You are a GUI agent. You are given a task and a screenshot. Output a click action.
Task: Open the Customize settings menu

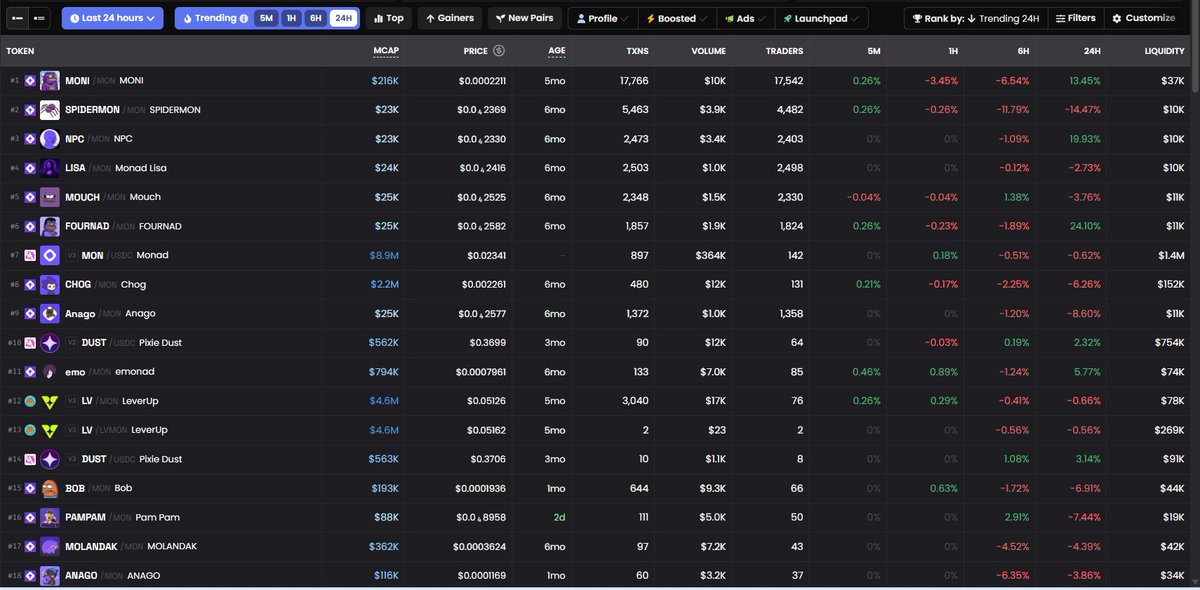click(x=1143, y=18)
